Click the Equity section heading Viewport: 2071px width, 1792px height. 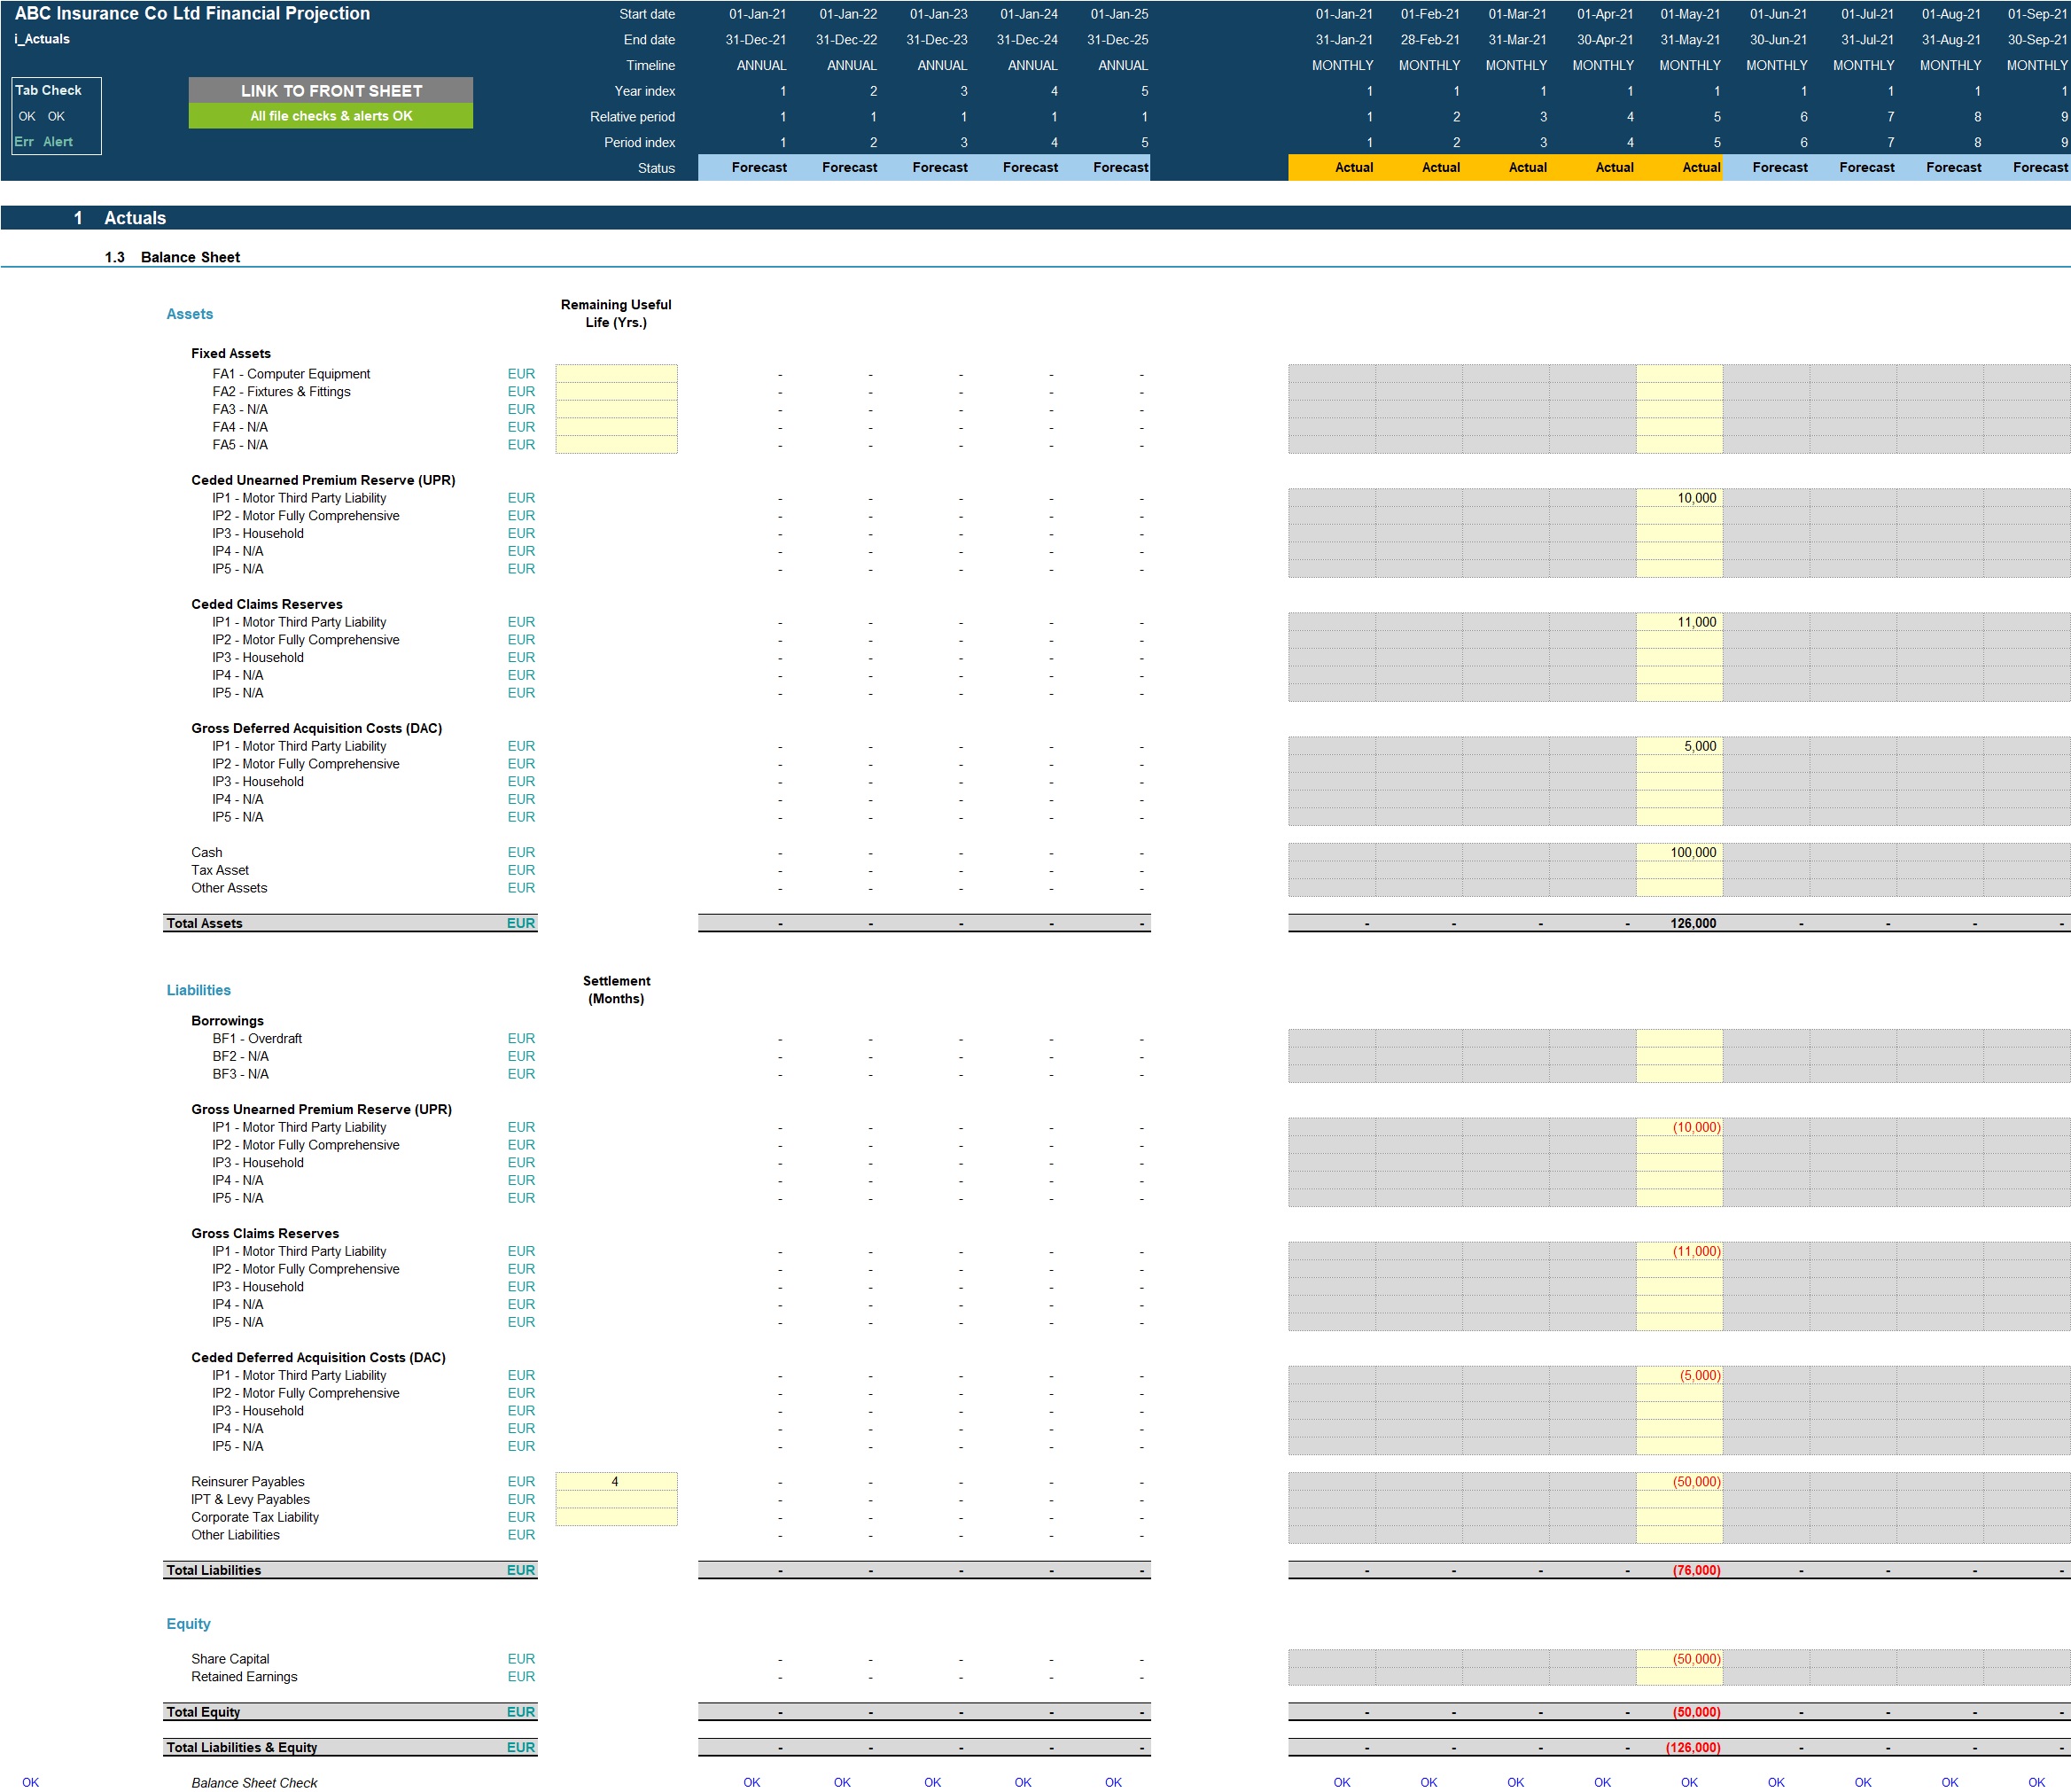188,1624
